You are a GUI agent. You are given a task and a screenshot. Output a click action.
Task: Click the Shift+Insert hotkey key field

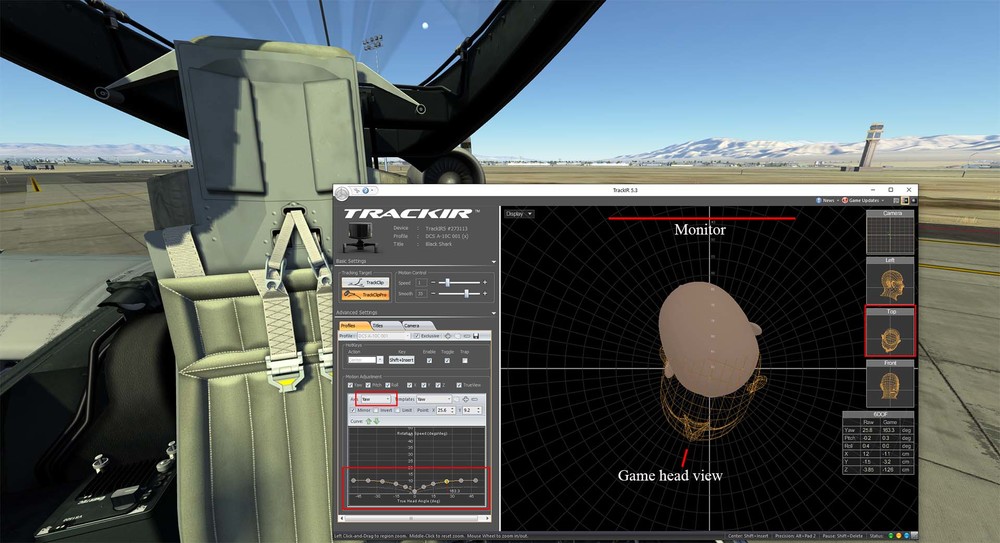(401, 360)
